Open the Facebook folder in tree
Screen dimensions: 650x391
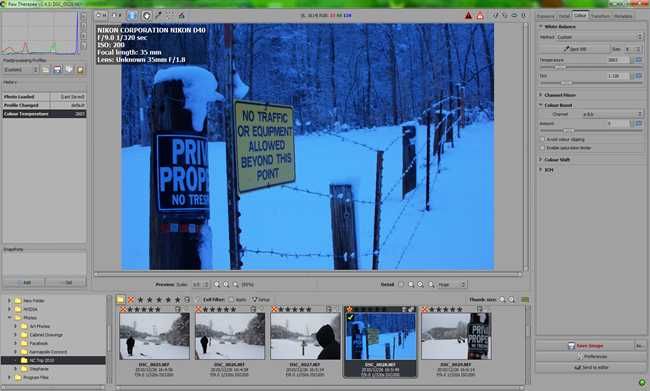(39, 343)
